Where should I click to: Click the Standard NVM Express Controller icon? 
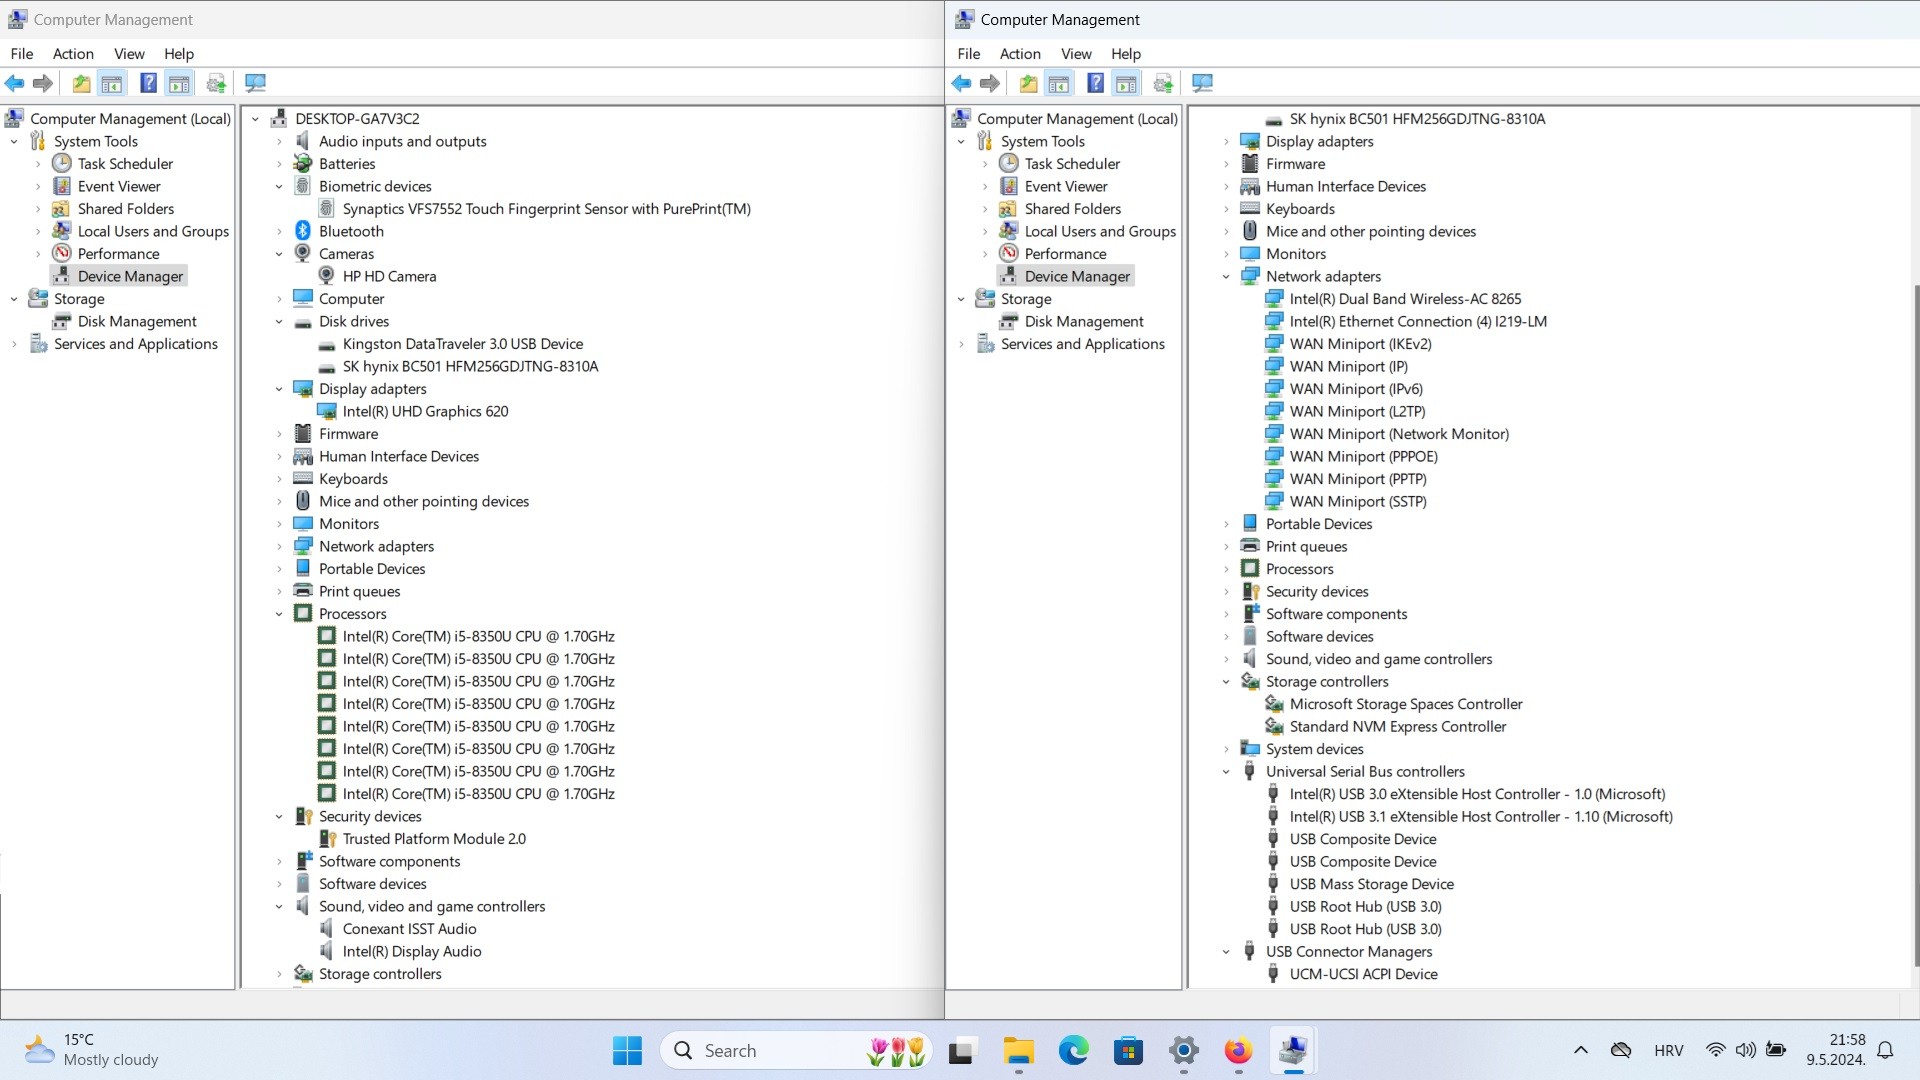1274,726
